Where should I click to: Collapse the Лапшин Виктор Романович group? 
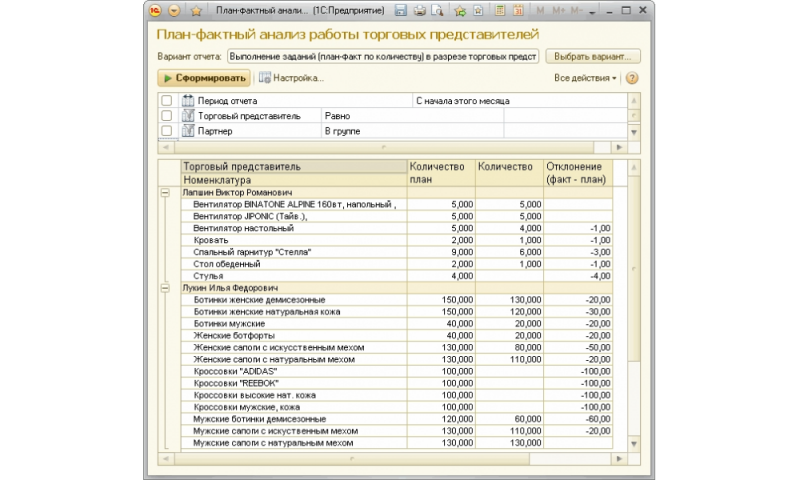click(x=165, y=192)
